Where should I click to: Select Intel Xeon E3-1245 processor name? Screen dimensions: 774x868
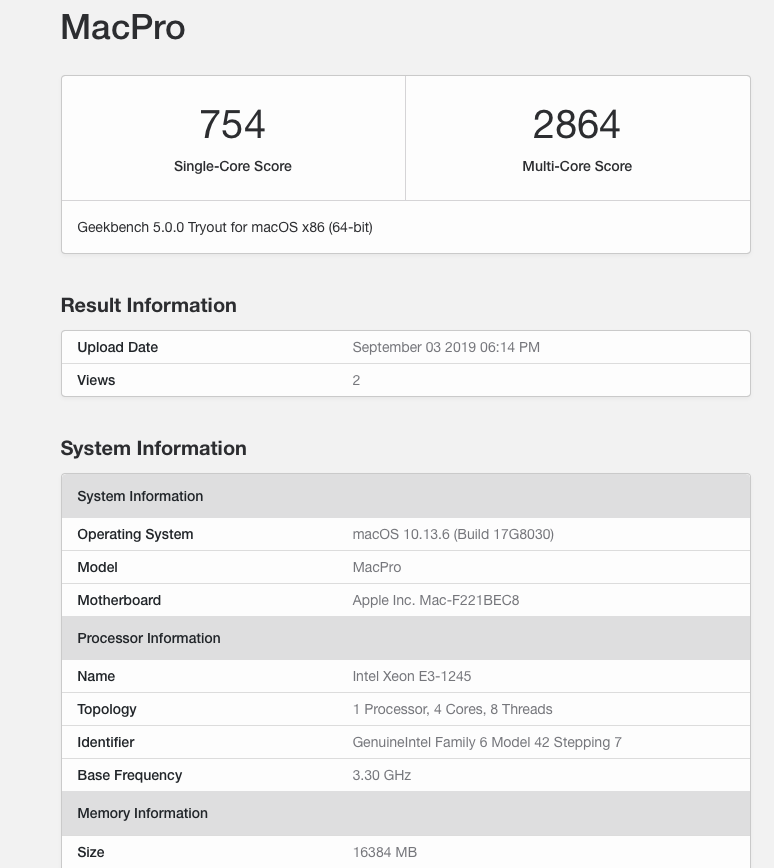[411, 676]
